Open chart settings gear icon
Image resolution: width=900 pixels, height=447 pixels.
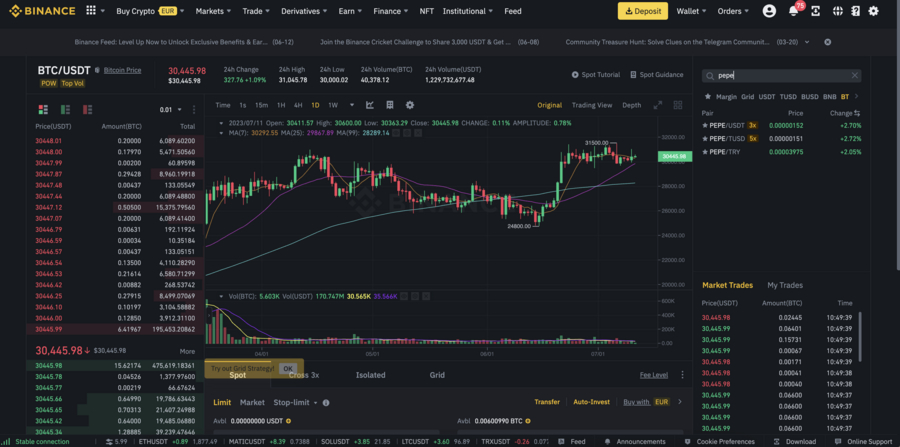410,105
